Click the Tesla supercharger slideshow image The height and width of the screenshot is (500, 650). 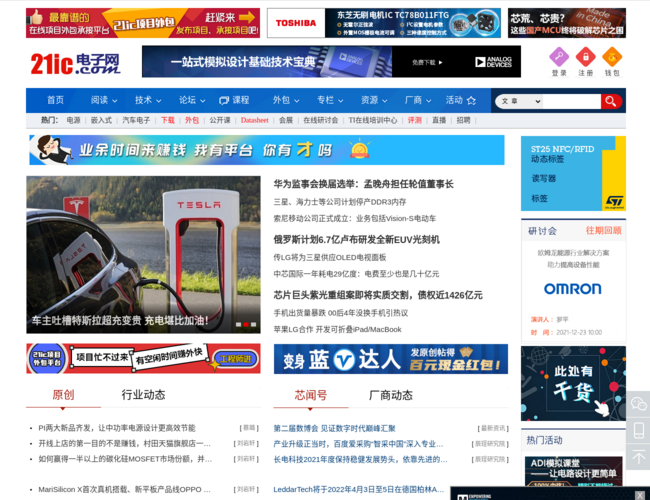[143, 255]
